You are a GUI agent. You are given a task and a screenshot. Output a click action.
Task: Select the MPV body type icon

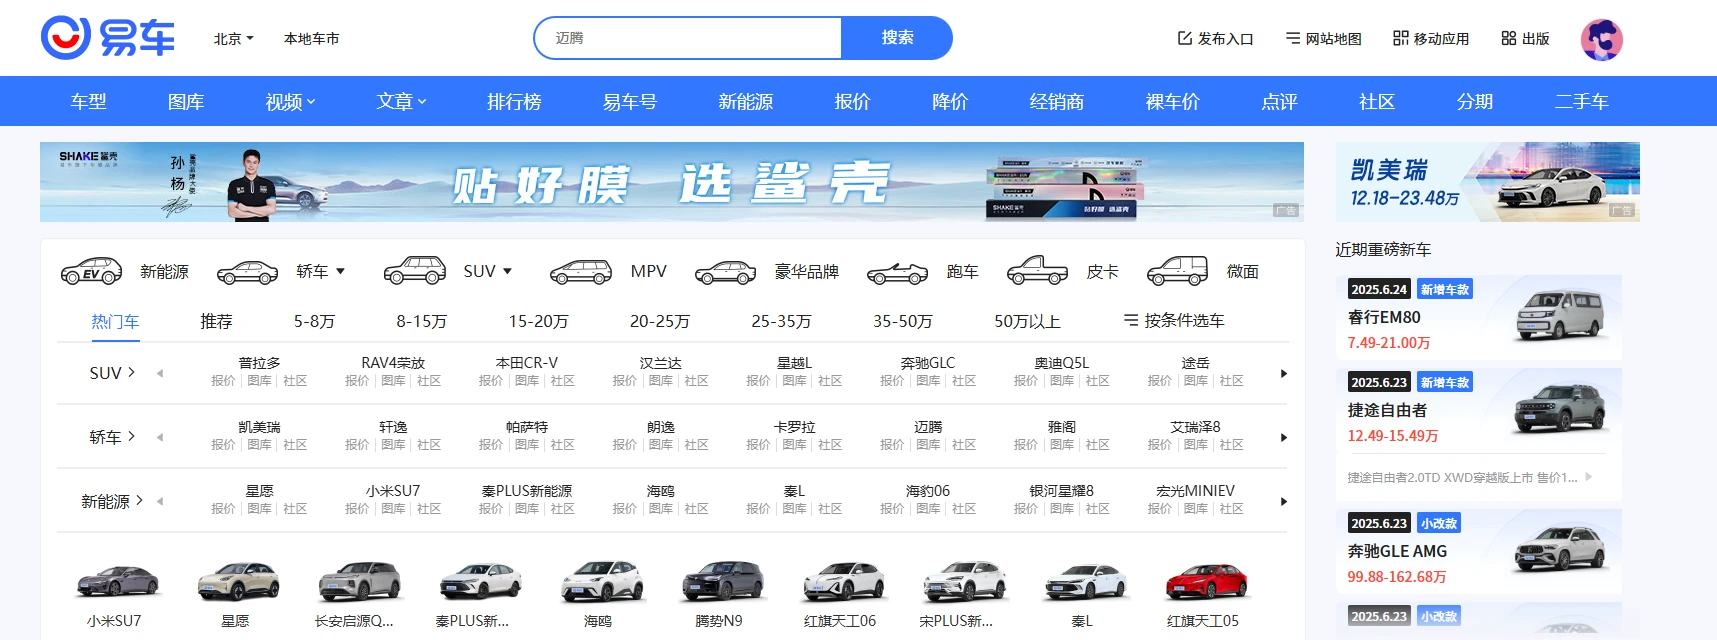click(581, 271)
